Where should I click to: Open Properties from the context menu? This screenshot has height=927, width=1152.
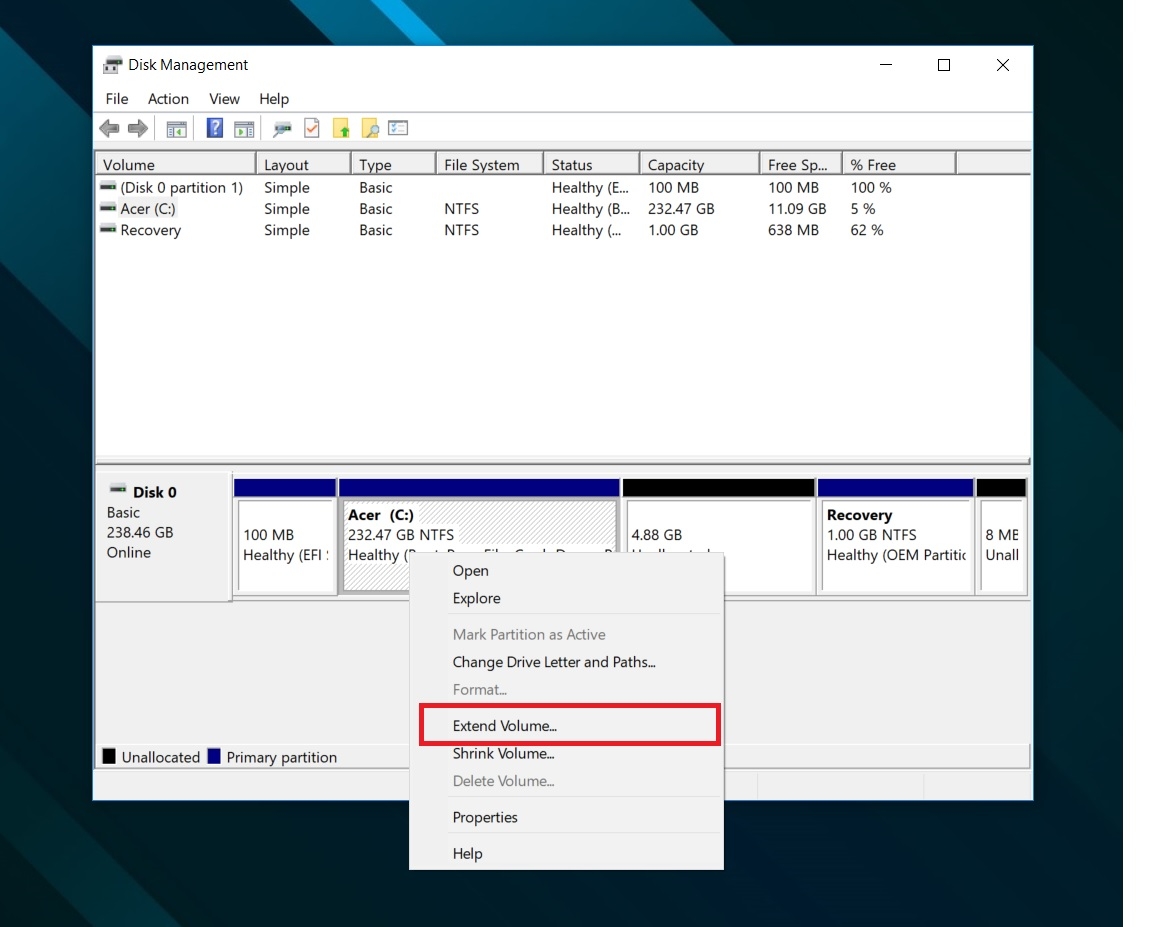tap(485, 817)
